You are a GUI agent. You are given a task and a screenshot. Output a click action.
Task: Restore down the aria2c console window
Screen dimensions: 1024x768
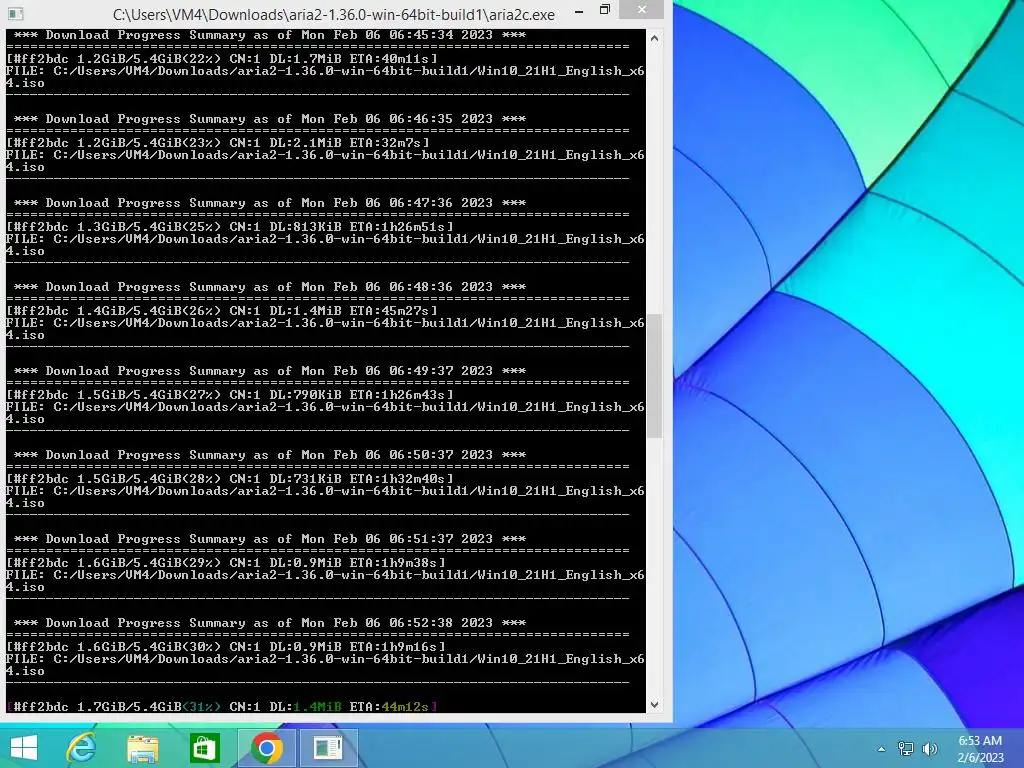(x=605, y=10)
